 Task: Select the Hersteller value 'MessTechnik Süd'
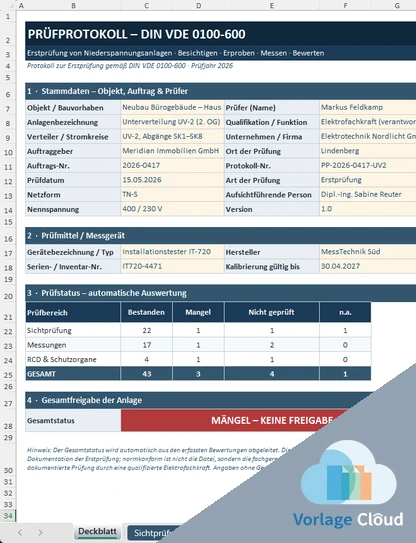(x=368, y=252)
